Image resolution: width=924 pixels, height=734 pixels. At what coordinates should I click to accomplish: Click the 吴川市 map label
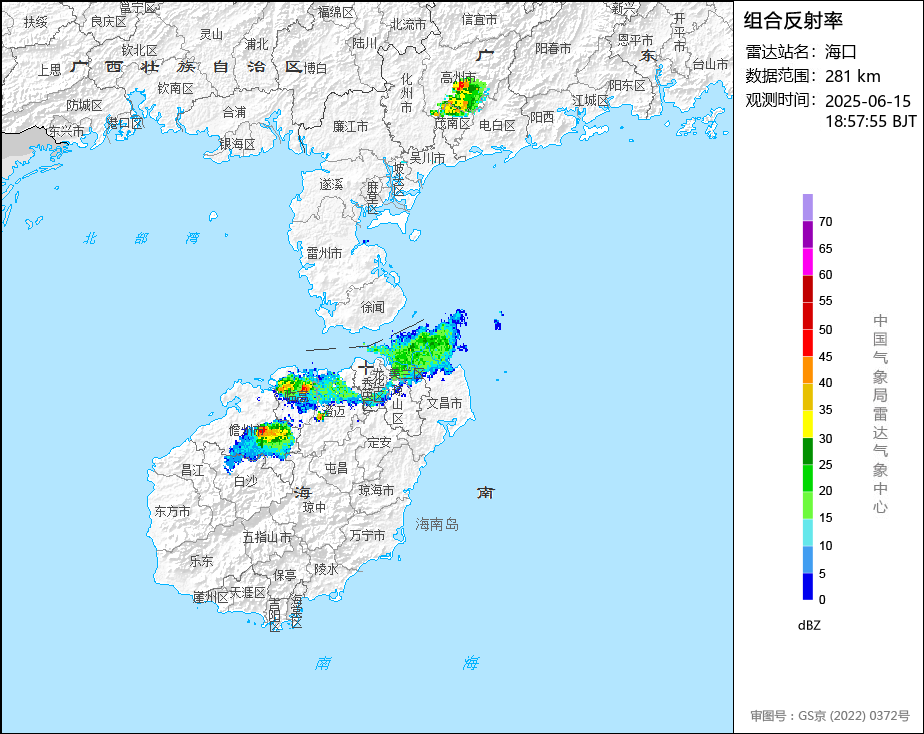point(427,158)
